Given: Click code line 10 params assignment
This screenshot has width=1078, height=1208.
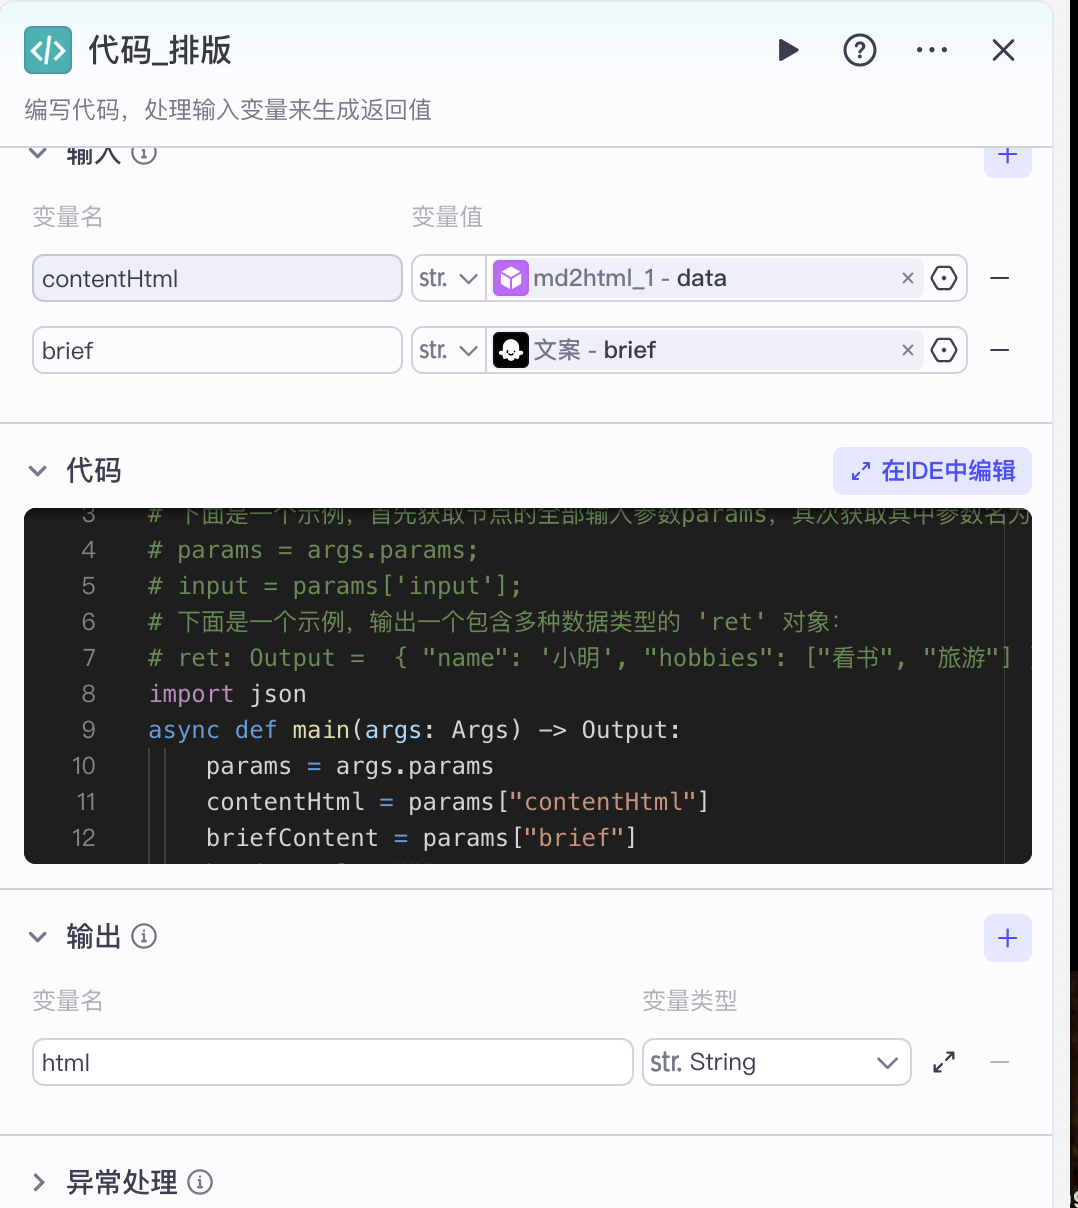Looking at the screenshot, I should (x=350, y=766).
